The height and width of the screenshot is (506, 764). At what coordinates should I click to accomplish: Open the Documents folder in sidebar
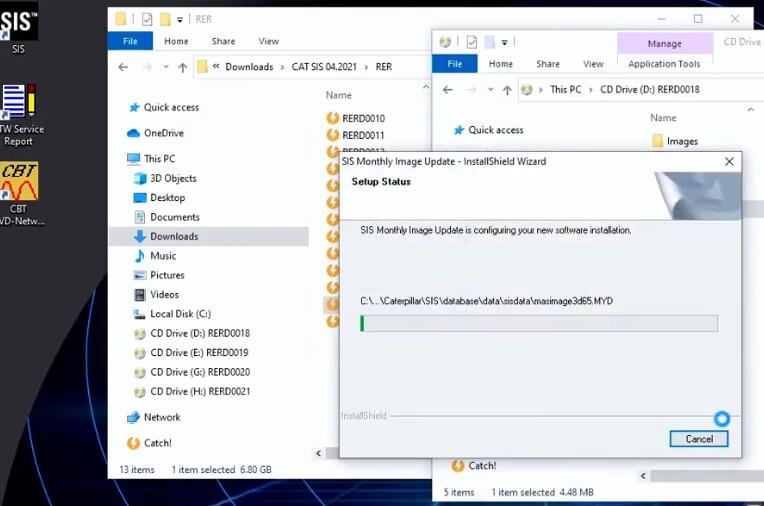click(x=174, y=217)
